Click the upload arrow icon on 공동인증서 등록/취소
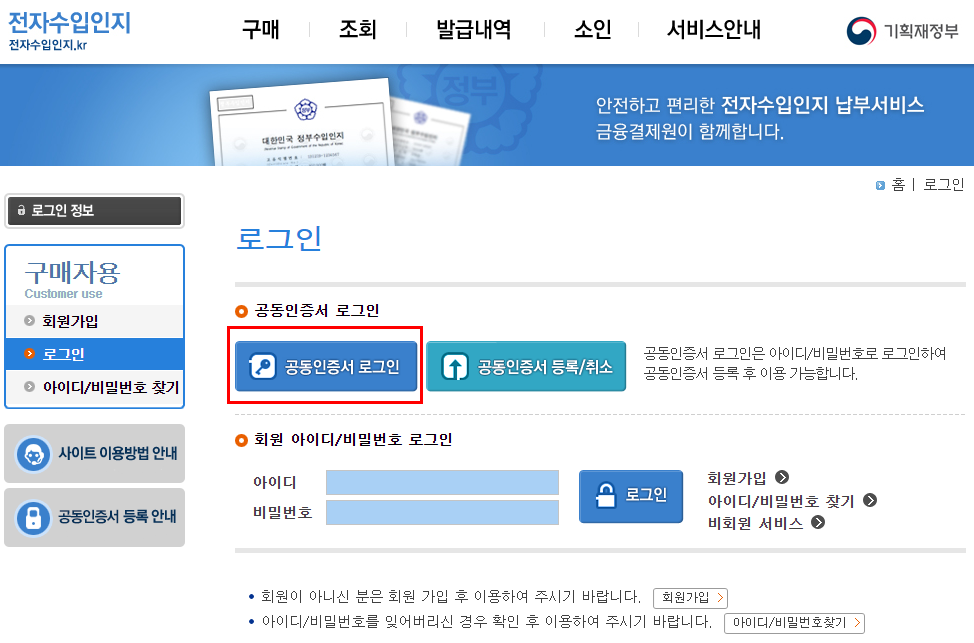 [455, 366]
